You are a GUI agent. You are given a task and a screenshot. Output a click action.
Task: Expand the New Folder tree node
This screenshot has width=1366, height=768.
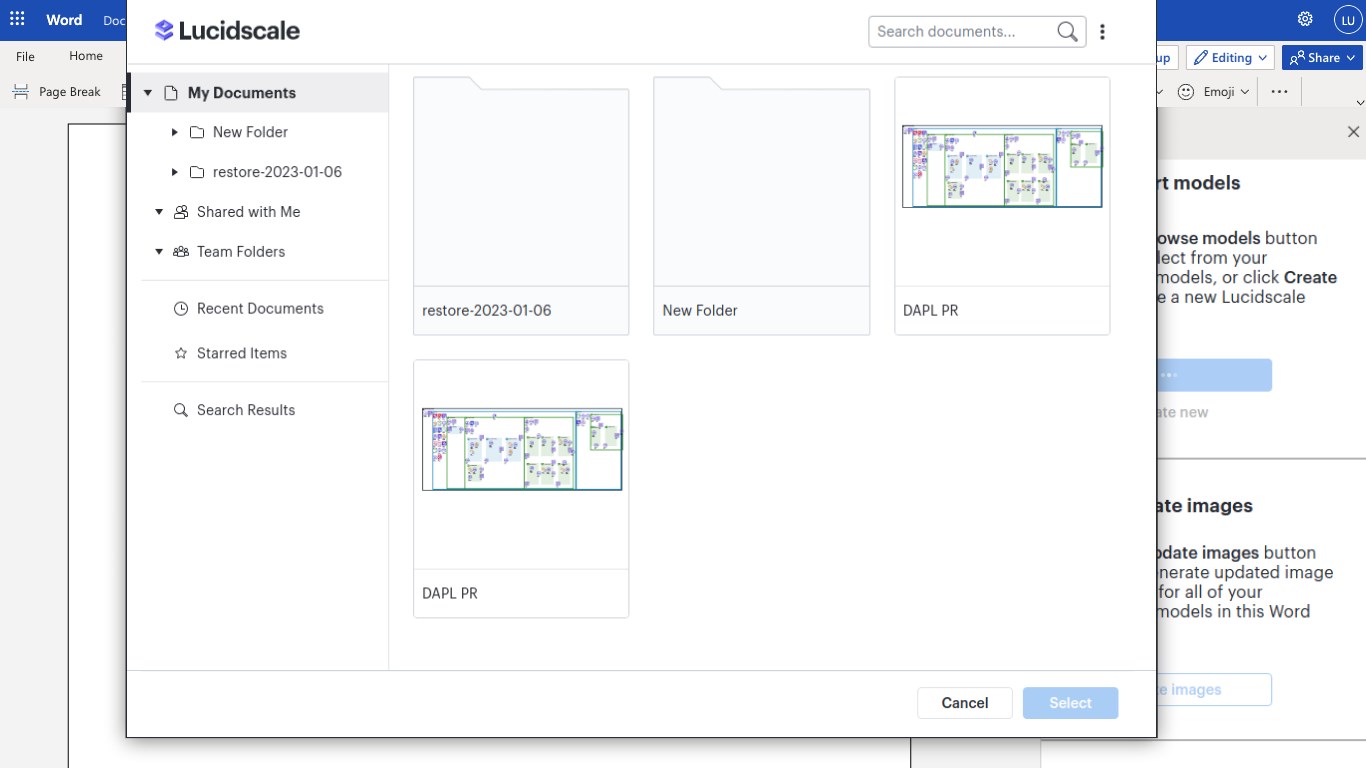point(175,132)
